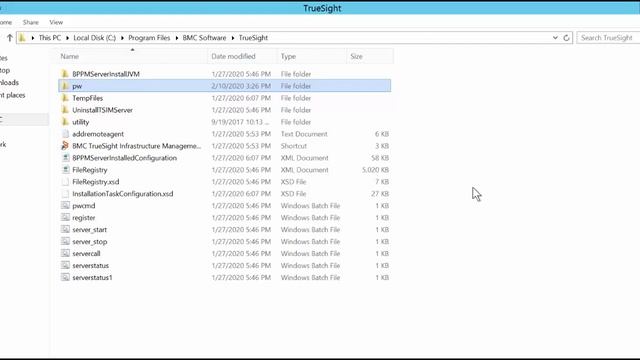The height and width of the screenshot is (360, 640).
Task: Click the TempFiles folder icon
Action: tap(65, 98)
